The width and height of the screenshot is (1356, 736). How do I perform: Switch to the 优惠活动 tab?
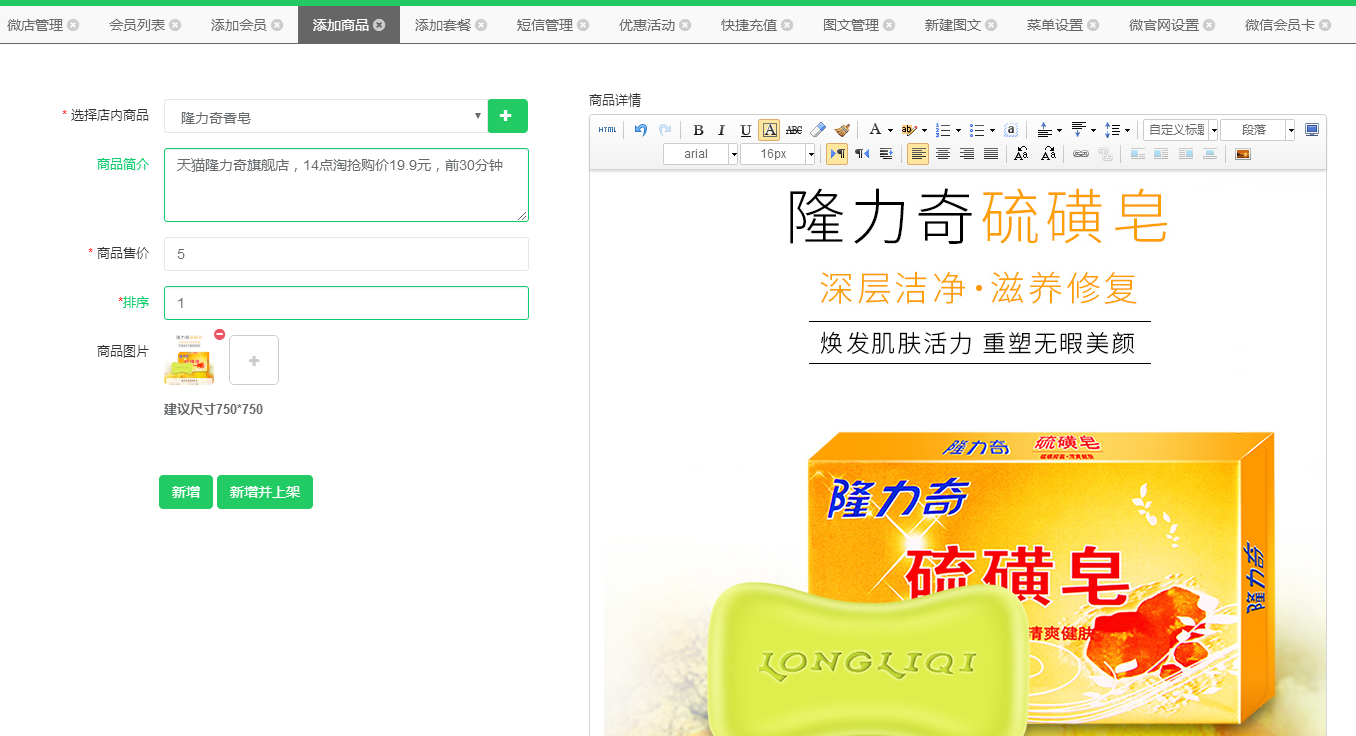(647, 25)
